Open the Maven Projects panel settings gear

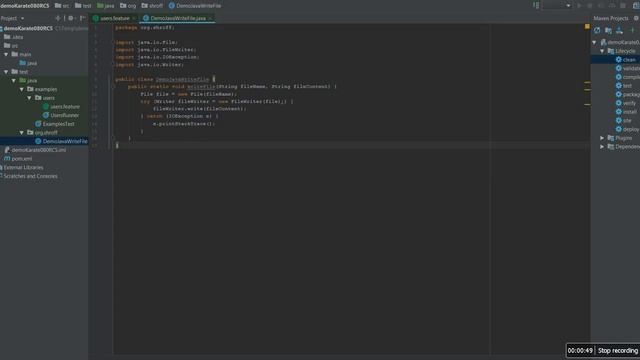[x=636, y=18]
